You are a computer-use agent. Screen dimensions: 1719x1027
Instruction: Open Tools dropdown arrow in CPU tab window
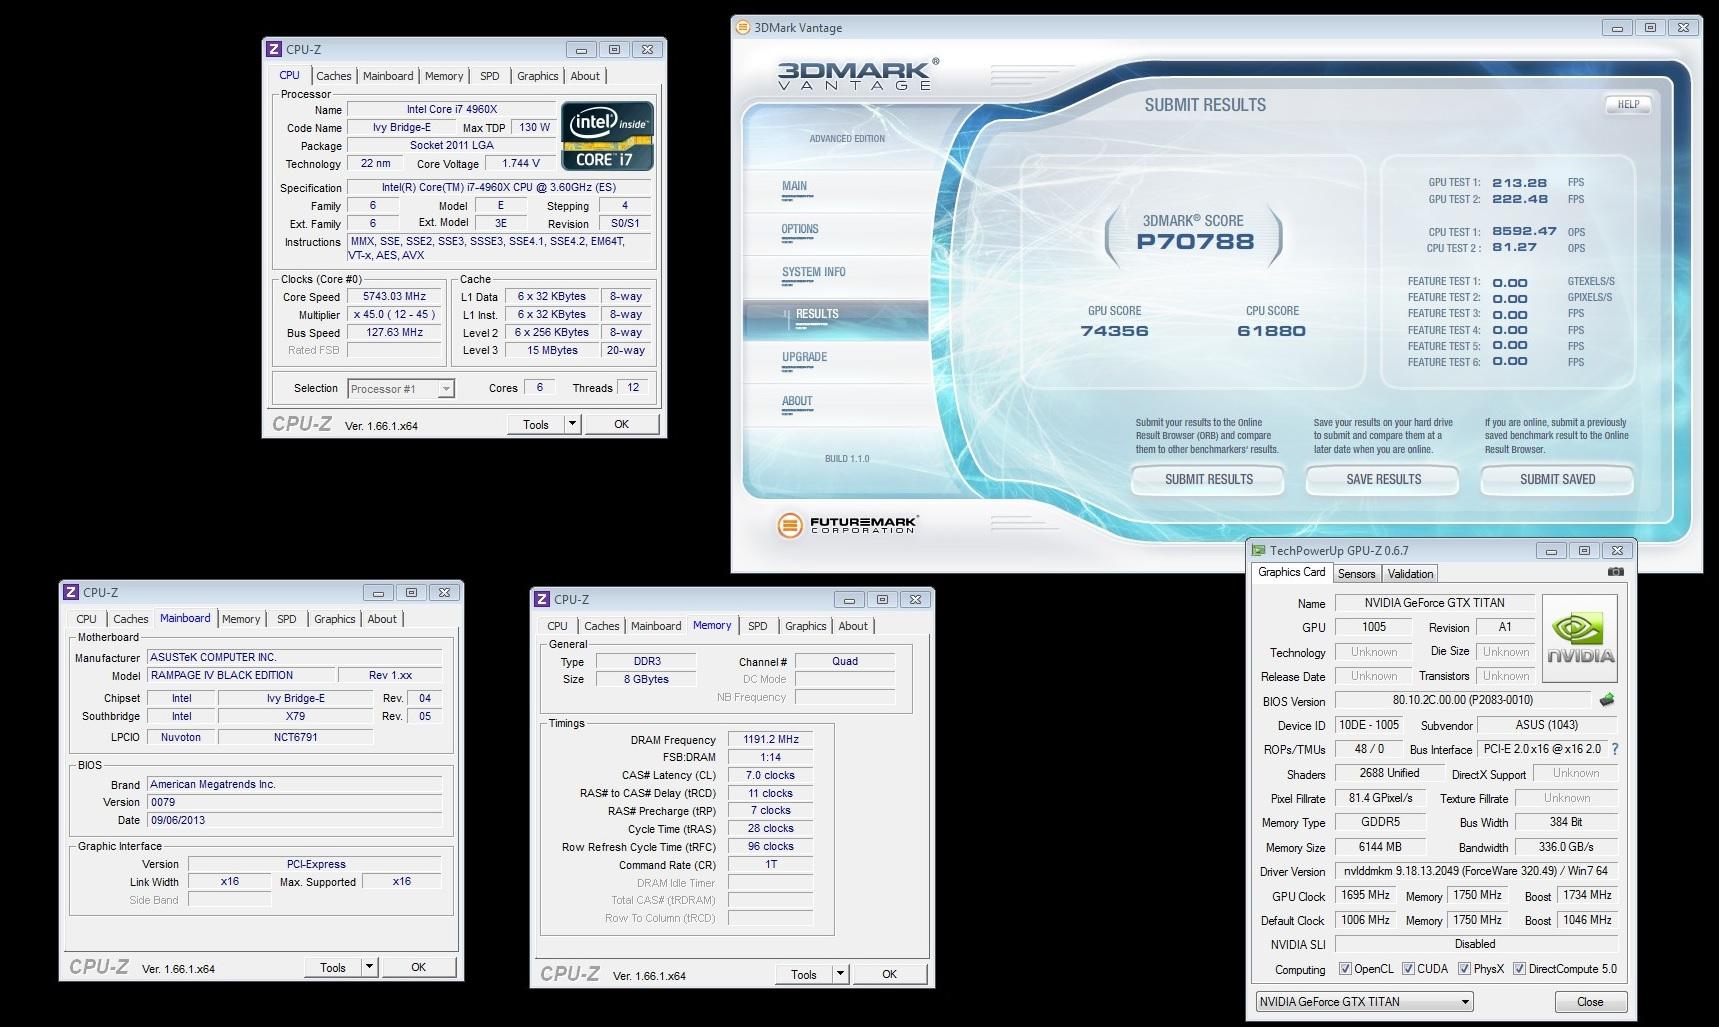(x=572, y=424)
